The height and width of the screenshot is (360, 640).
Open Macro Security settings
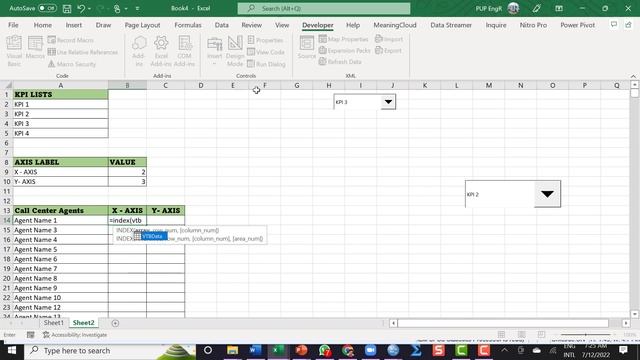(72, 64)
